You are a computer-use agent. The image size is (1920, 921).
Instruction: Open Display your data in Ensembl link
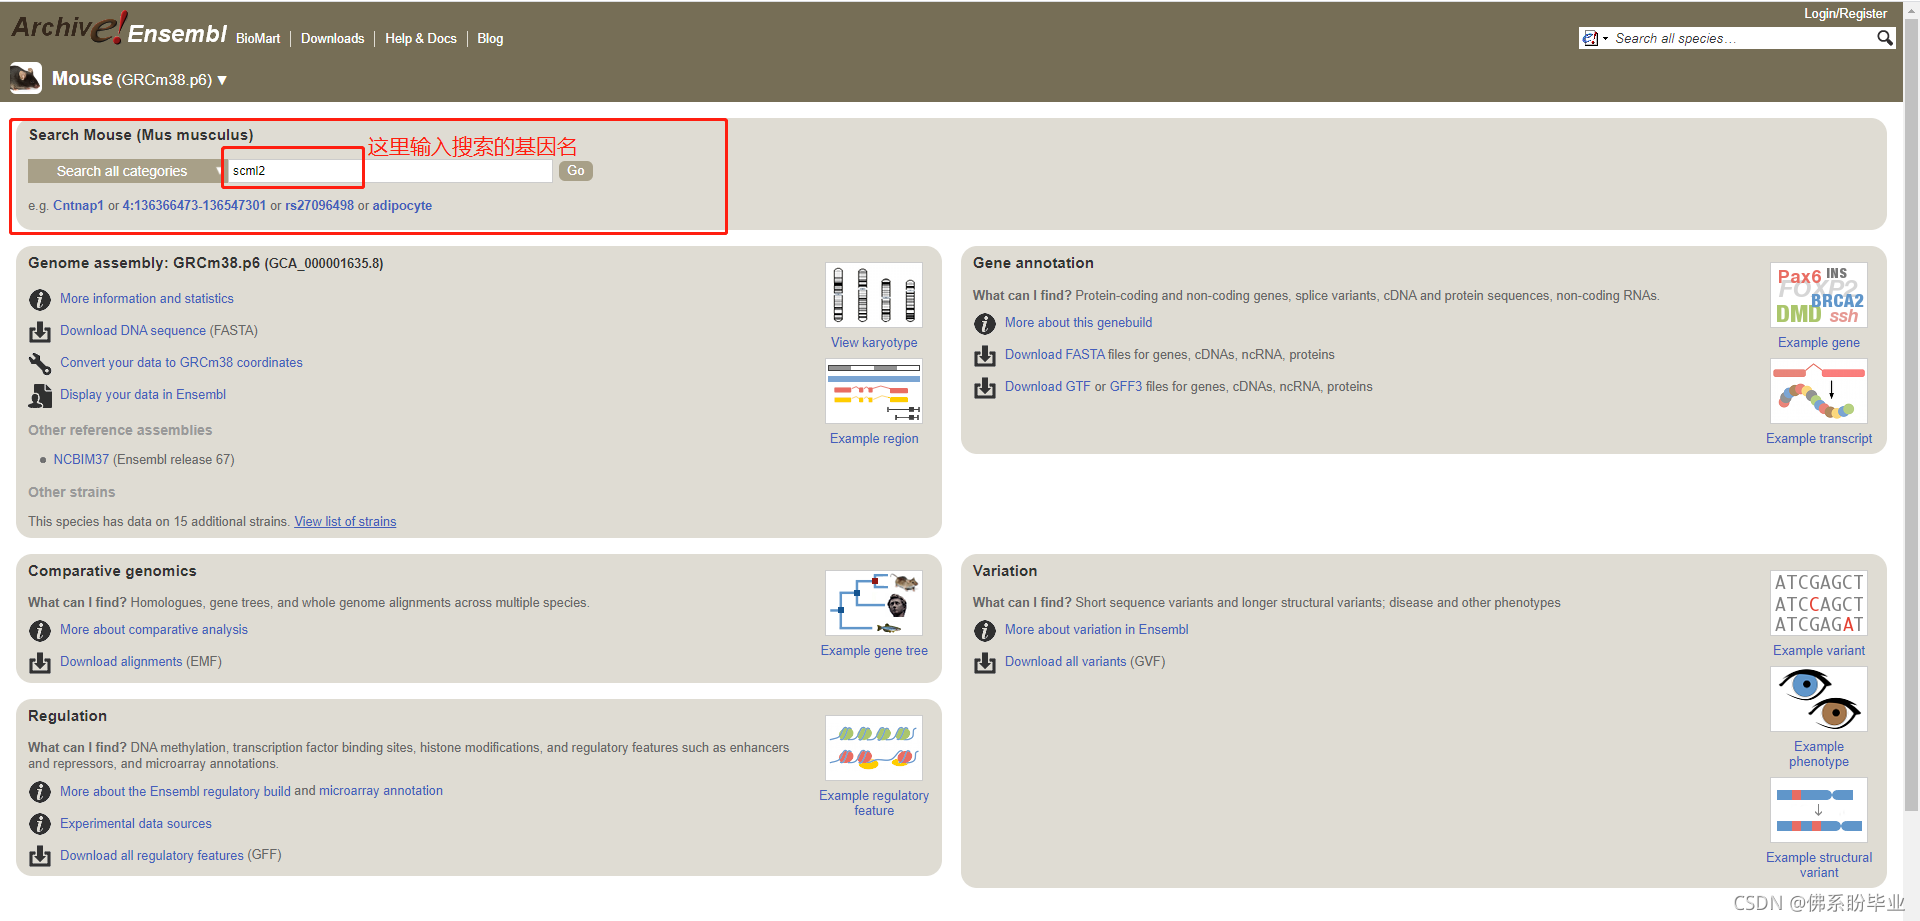[x=143, y=394]
